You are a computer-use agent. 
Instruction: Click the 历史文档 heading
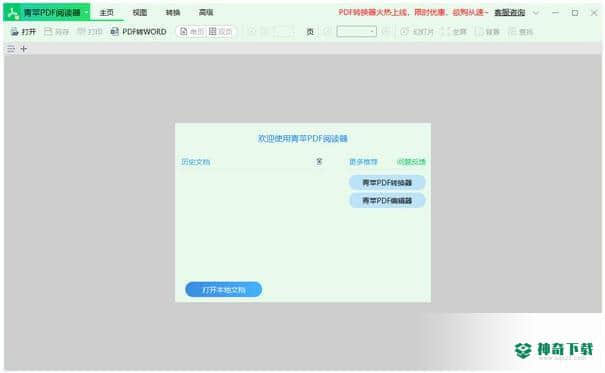[x=196, y=162]
